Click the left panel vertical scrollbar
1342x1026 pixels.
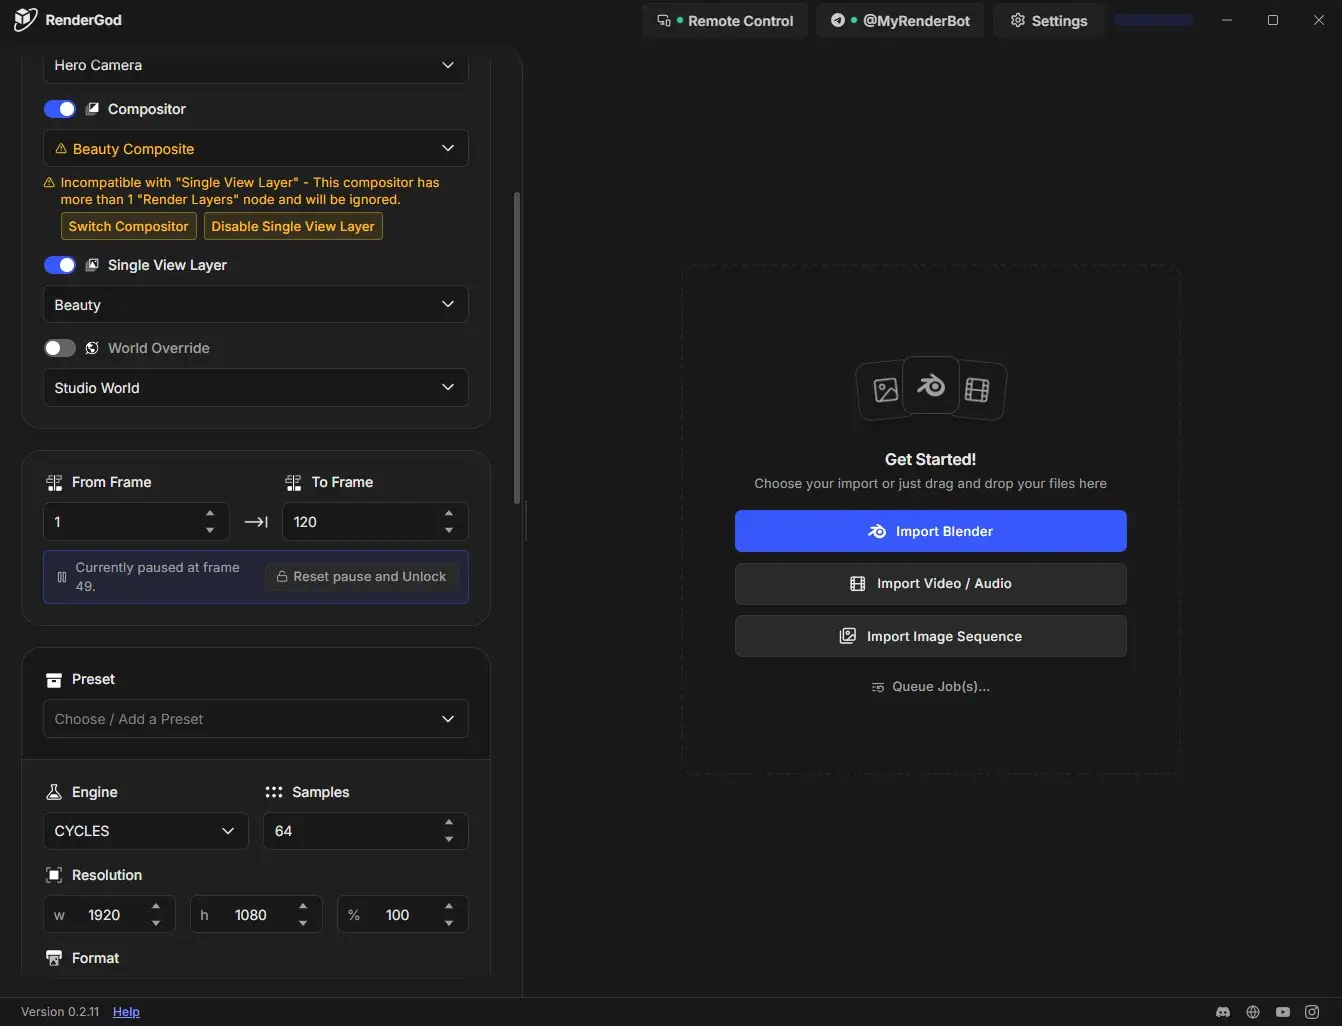point(517,348)
